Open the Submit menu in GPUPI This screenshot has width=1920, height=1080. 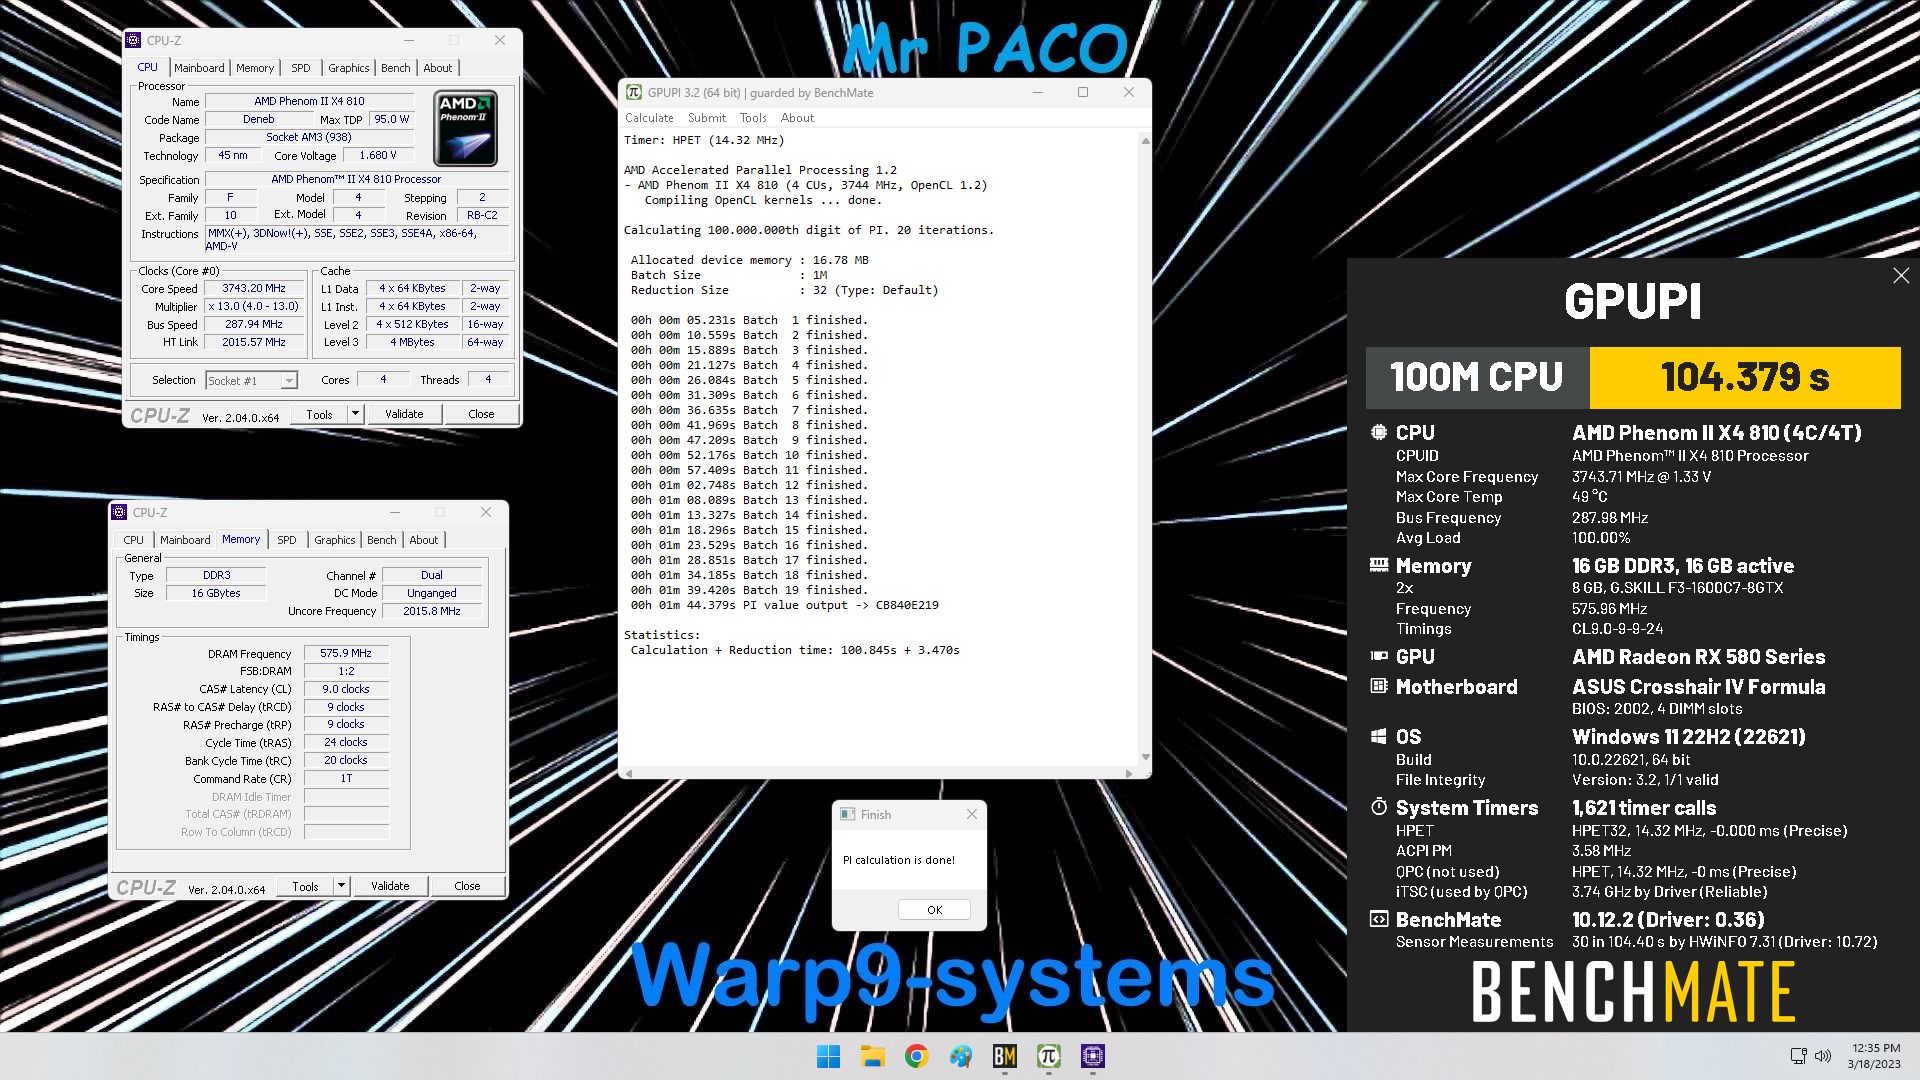[x=707, y=118]
